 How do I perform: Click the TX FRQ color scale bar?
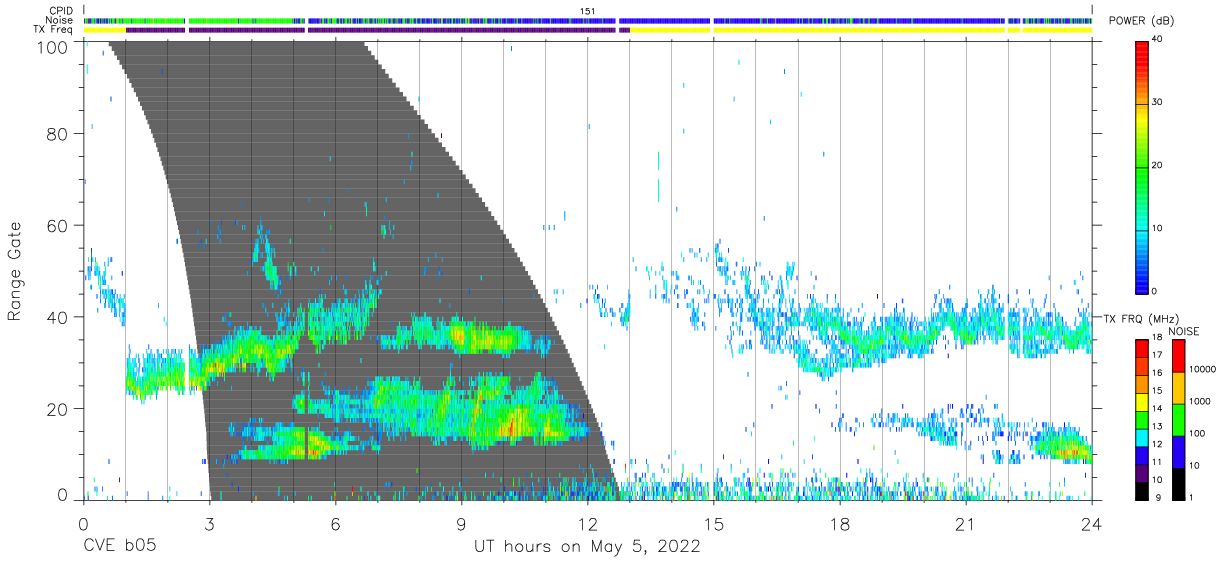pyautogui.click(x=1144, y=419)
